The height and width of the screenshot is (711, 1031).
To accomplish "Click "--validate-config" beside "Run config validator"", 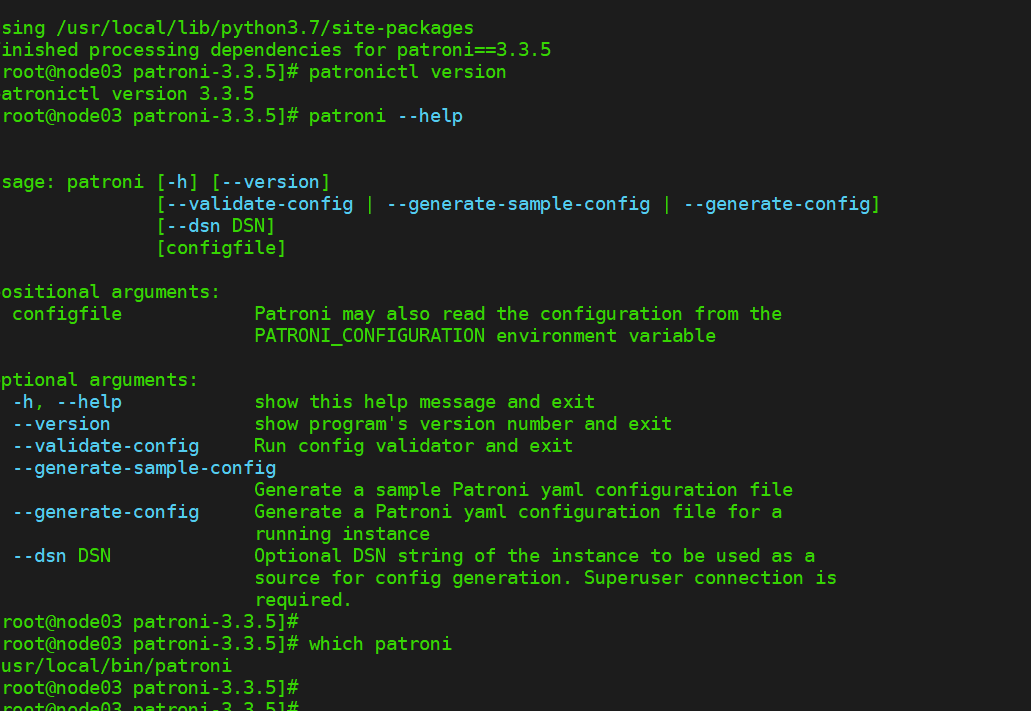I will pyautogui.click(x=105, y=446).
